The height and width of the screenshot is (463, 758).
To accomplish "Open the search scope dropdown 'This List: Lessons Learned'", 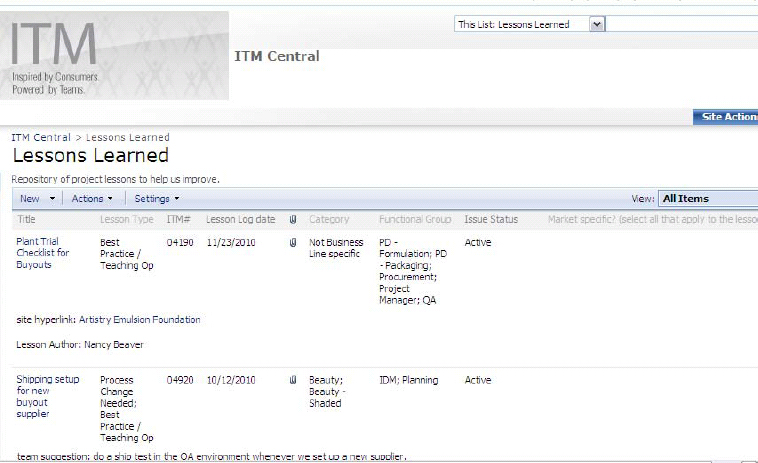I will coord(597,24).
